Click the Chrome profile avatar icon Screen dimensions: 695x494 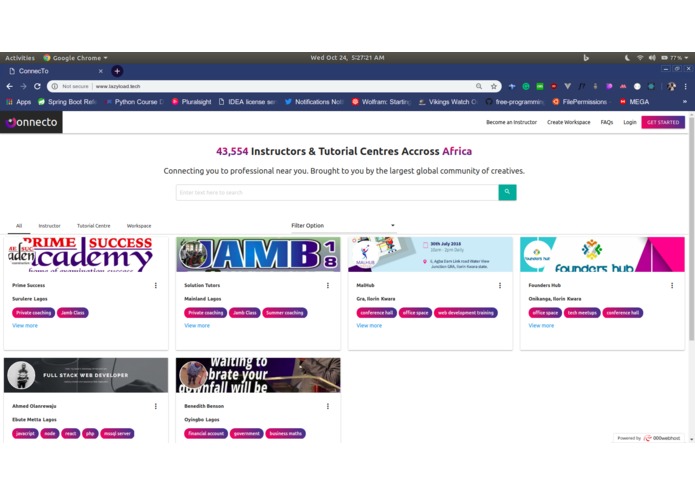[672, 86]
